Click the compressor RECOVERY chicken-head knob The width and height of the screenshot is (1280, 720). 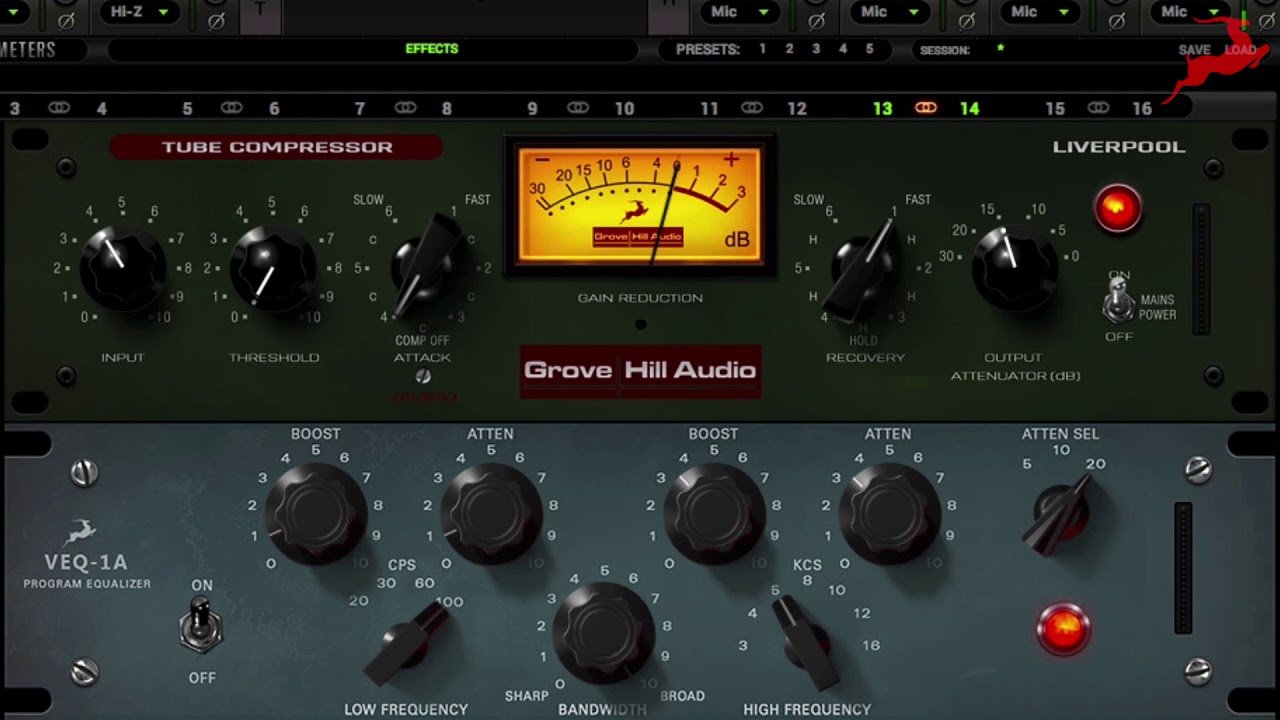[x=863, y=268]
